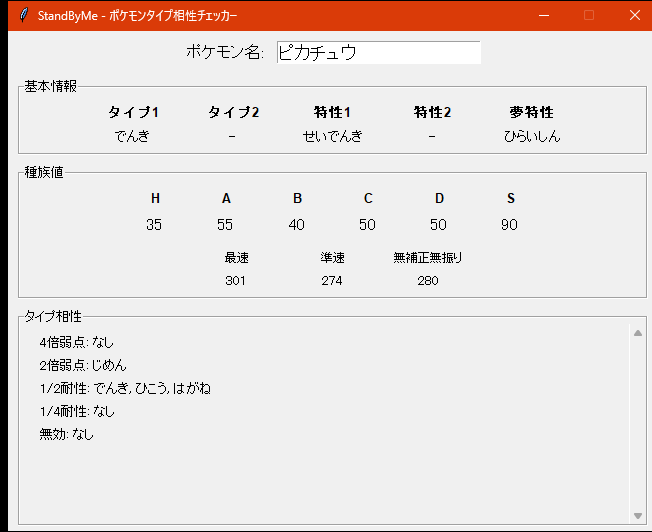
Task: Click the H stat header
Action: (x=155, y=198)
